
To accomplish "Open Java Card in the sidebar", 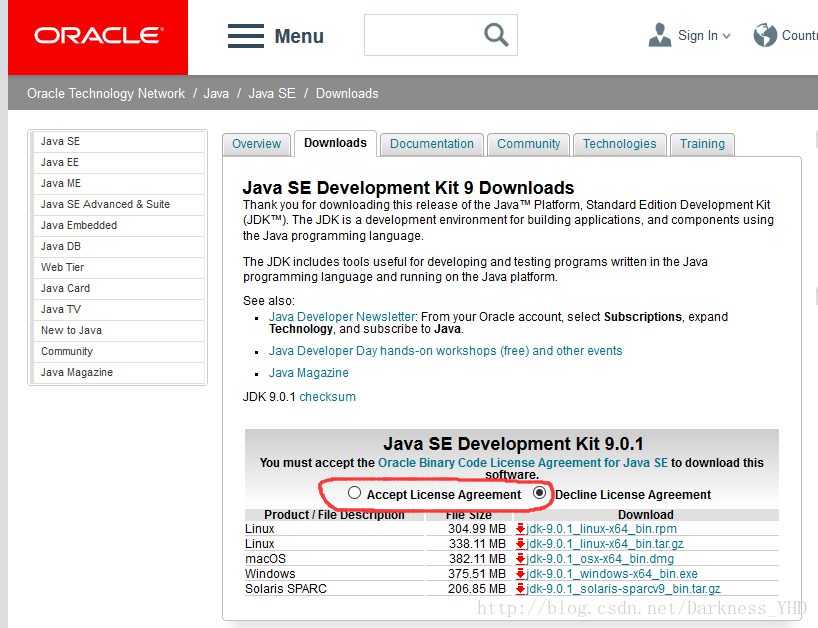I will 117,288.
